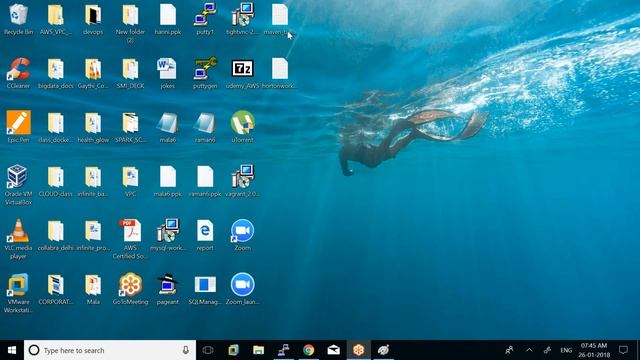
Task: Click the ENG language indicator
Action: pos(566,350)
